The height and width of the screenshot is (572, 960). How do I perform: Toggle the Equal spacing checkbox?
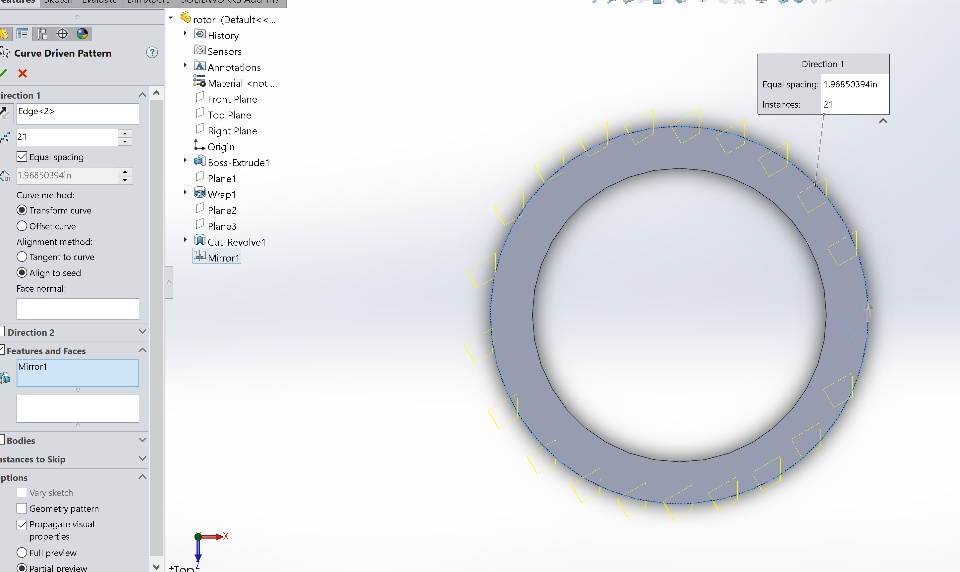click(x=22, y=157)
